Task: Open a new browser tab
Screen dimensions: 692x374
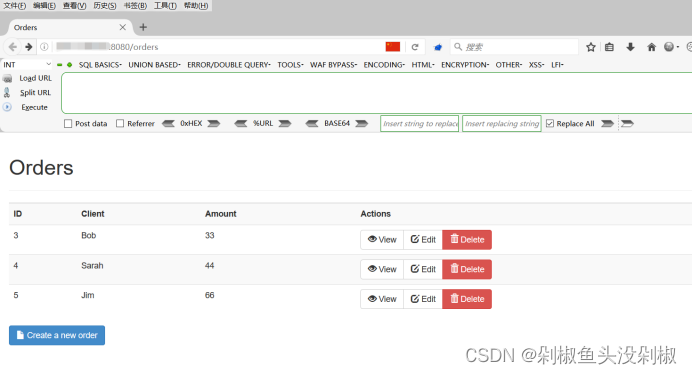Action: click(x=143, y=27)
